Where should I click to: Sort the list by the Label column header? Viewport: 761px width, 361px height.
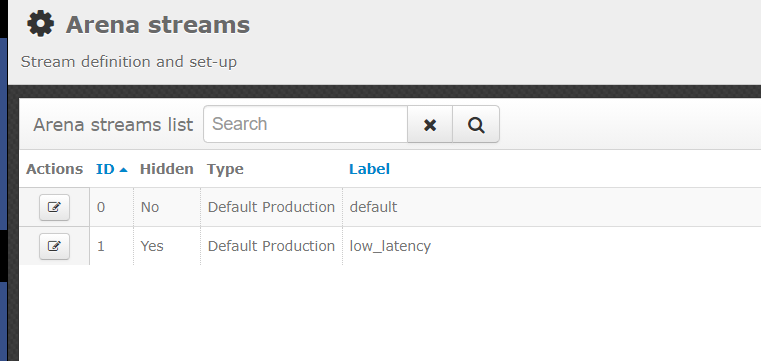369,169
